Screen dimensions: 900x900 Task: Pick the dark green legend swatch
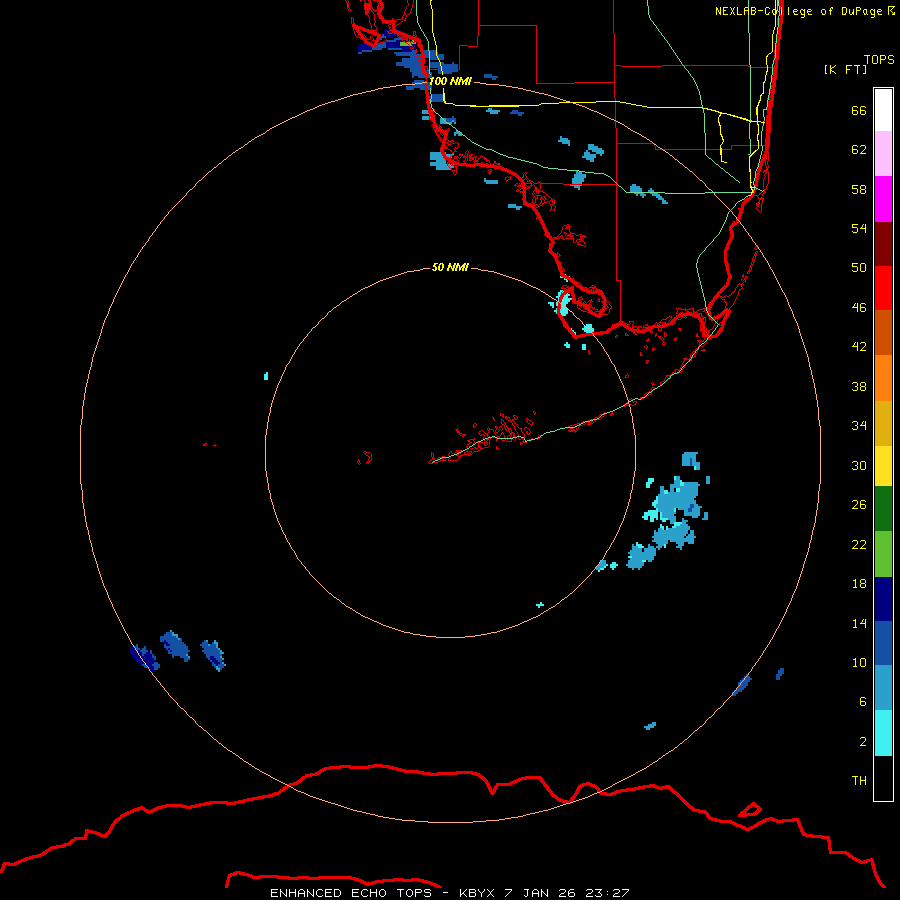[883, 509]
